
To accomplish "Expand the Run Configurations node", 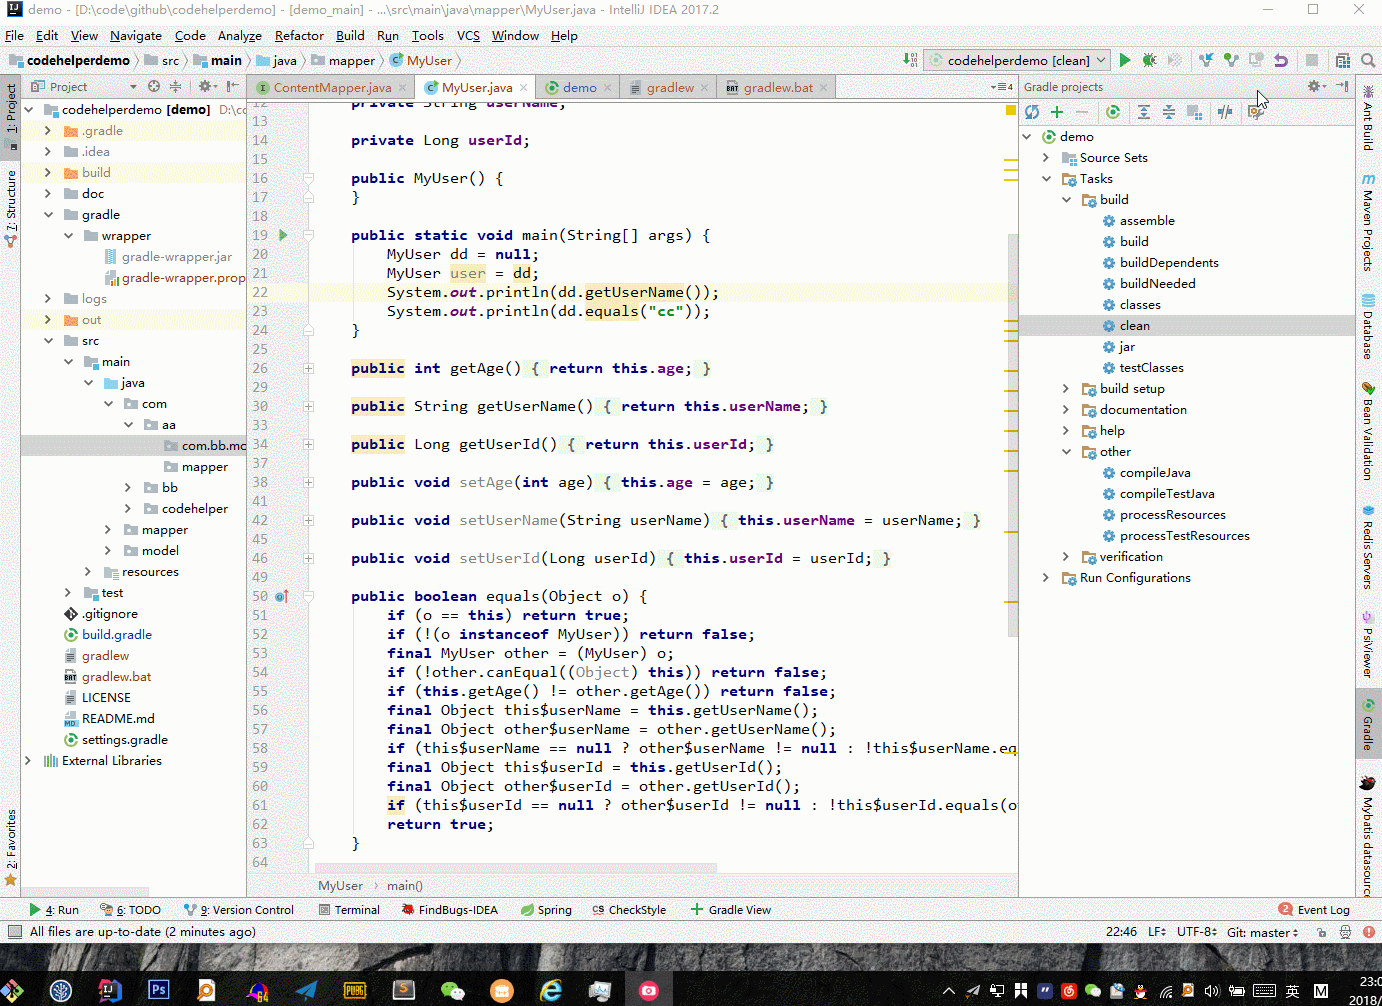I will (1046, 578).
